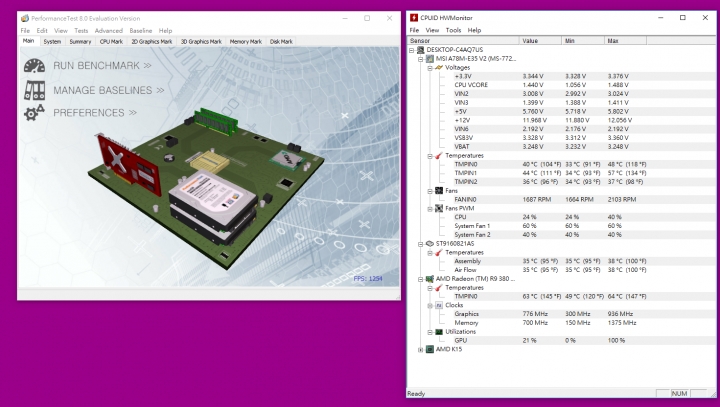Click the Run Benchmark speedometer icon
Screen dimensions: 720x407
pos(34,66)
